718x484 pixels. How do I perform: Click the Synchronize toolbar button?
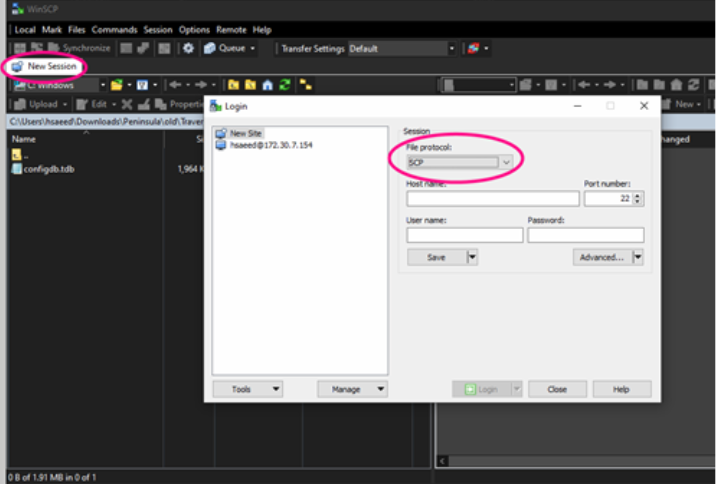(79, 48)
